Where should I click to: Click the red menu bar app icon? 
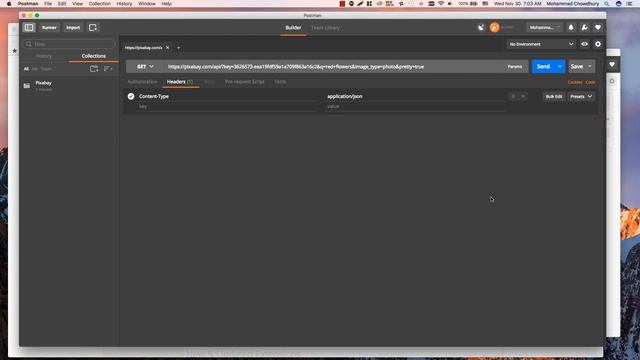tap(342, 4)
